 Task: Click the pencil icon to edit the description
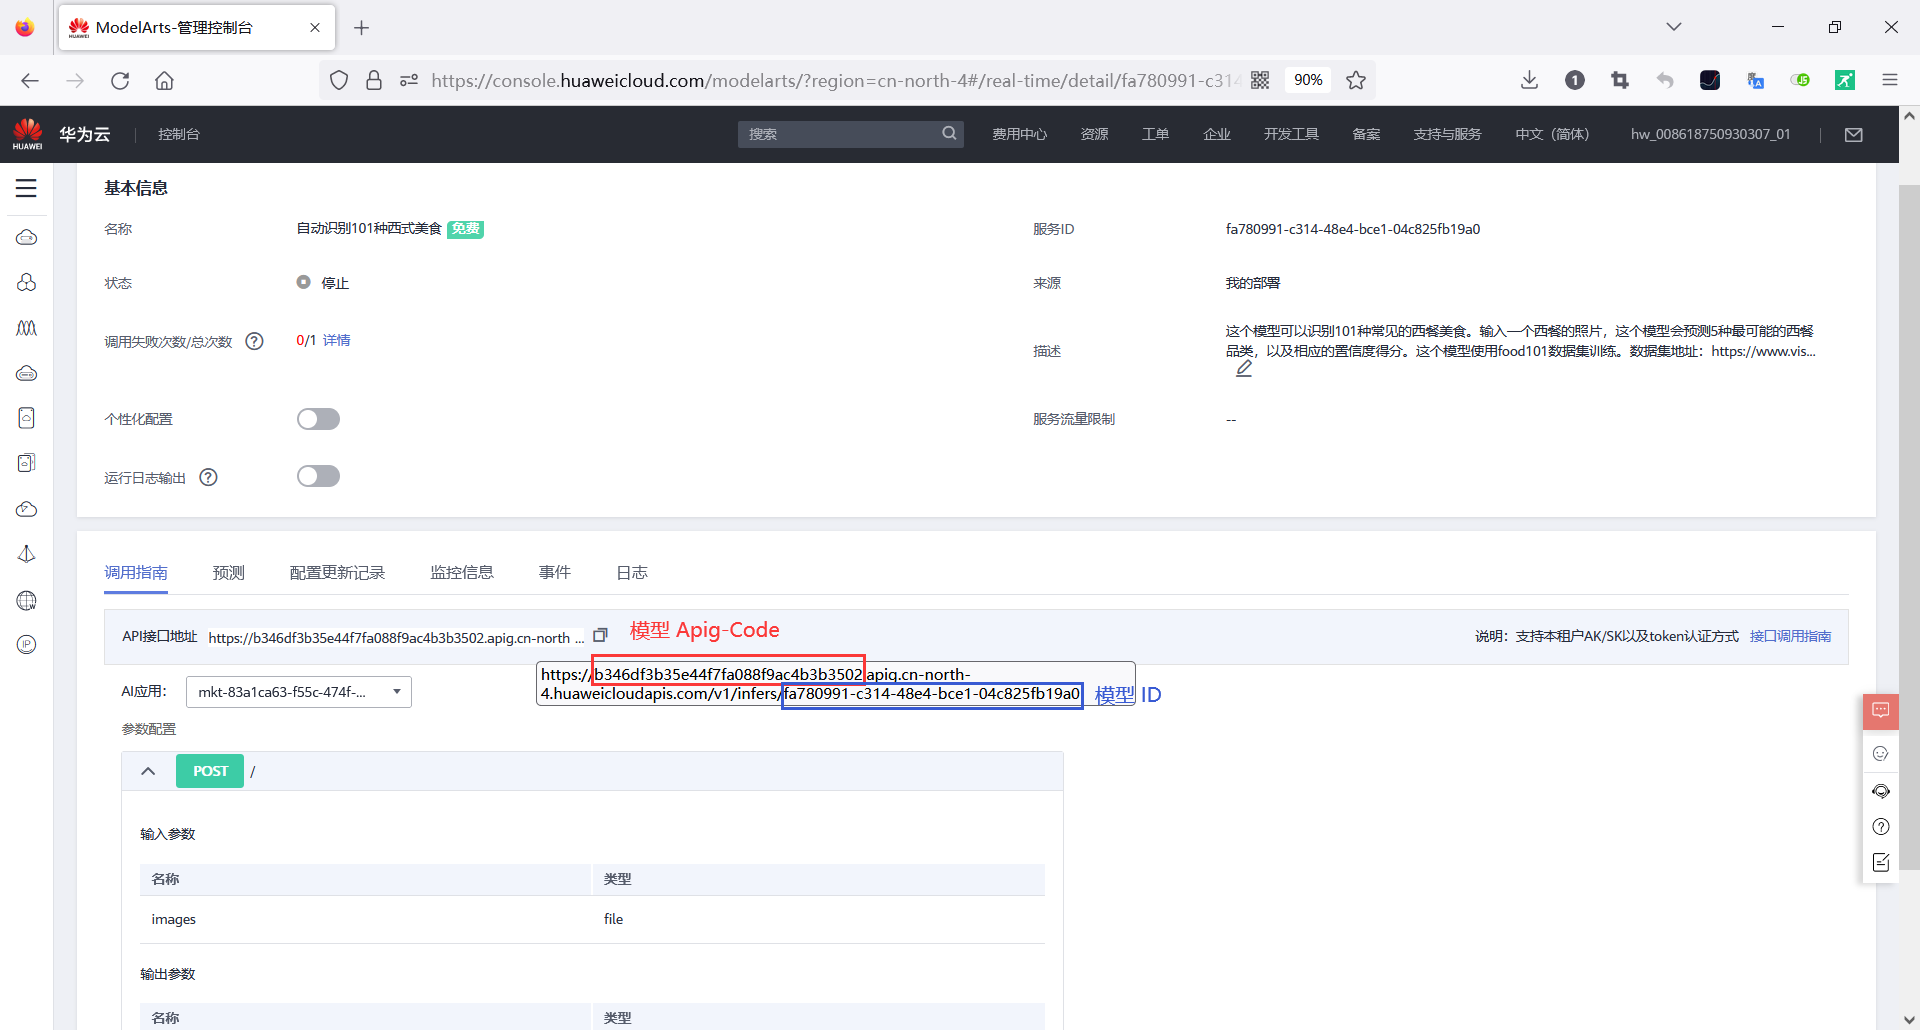coord(1243,369)
